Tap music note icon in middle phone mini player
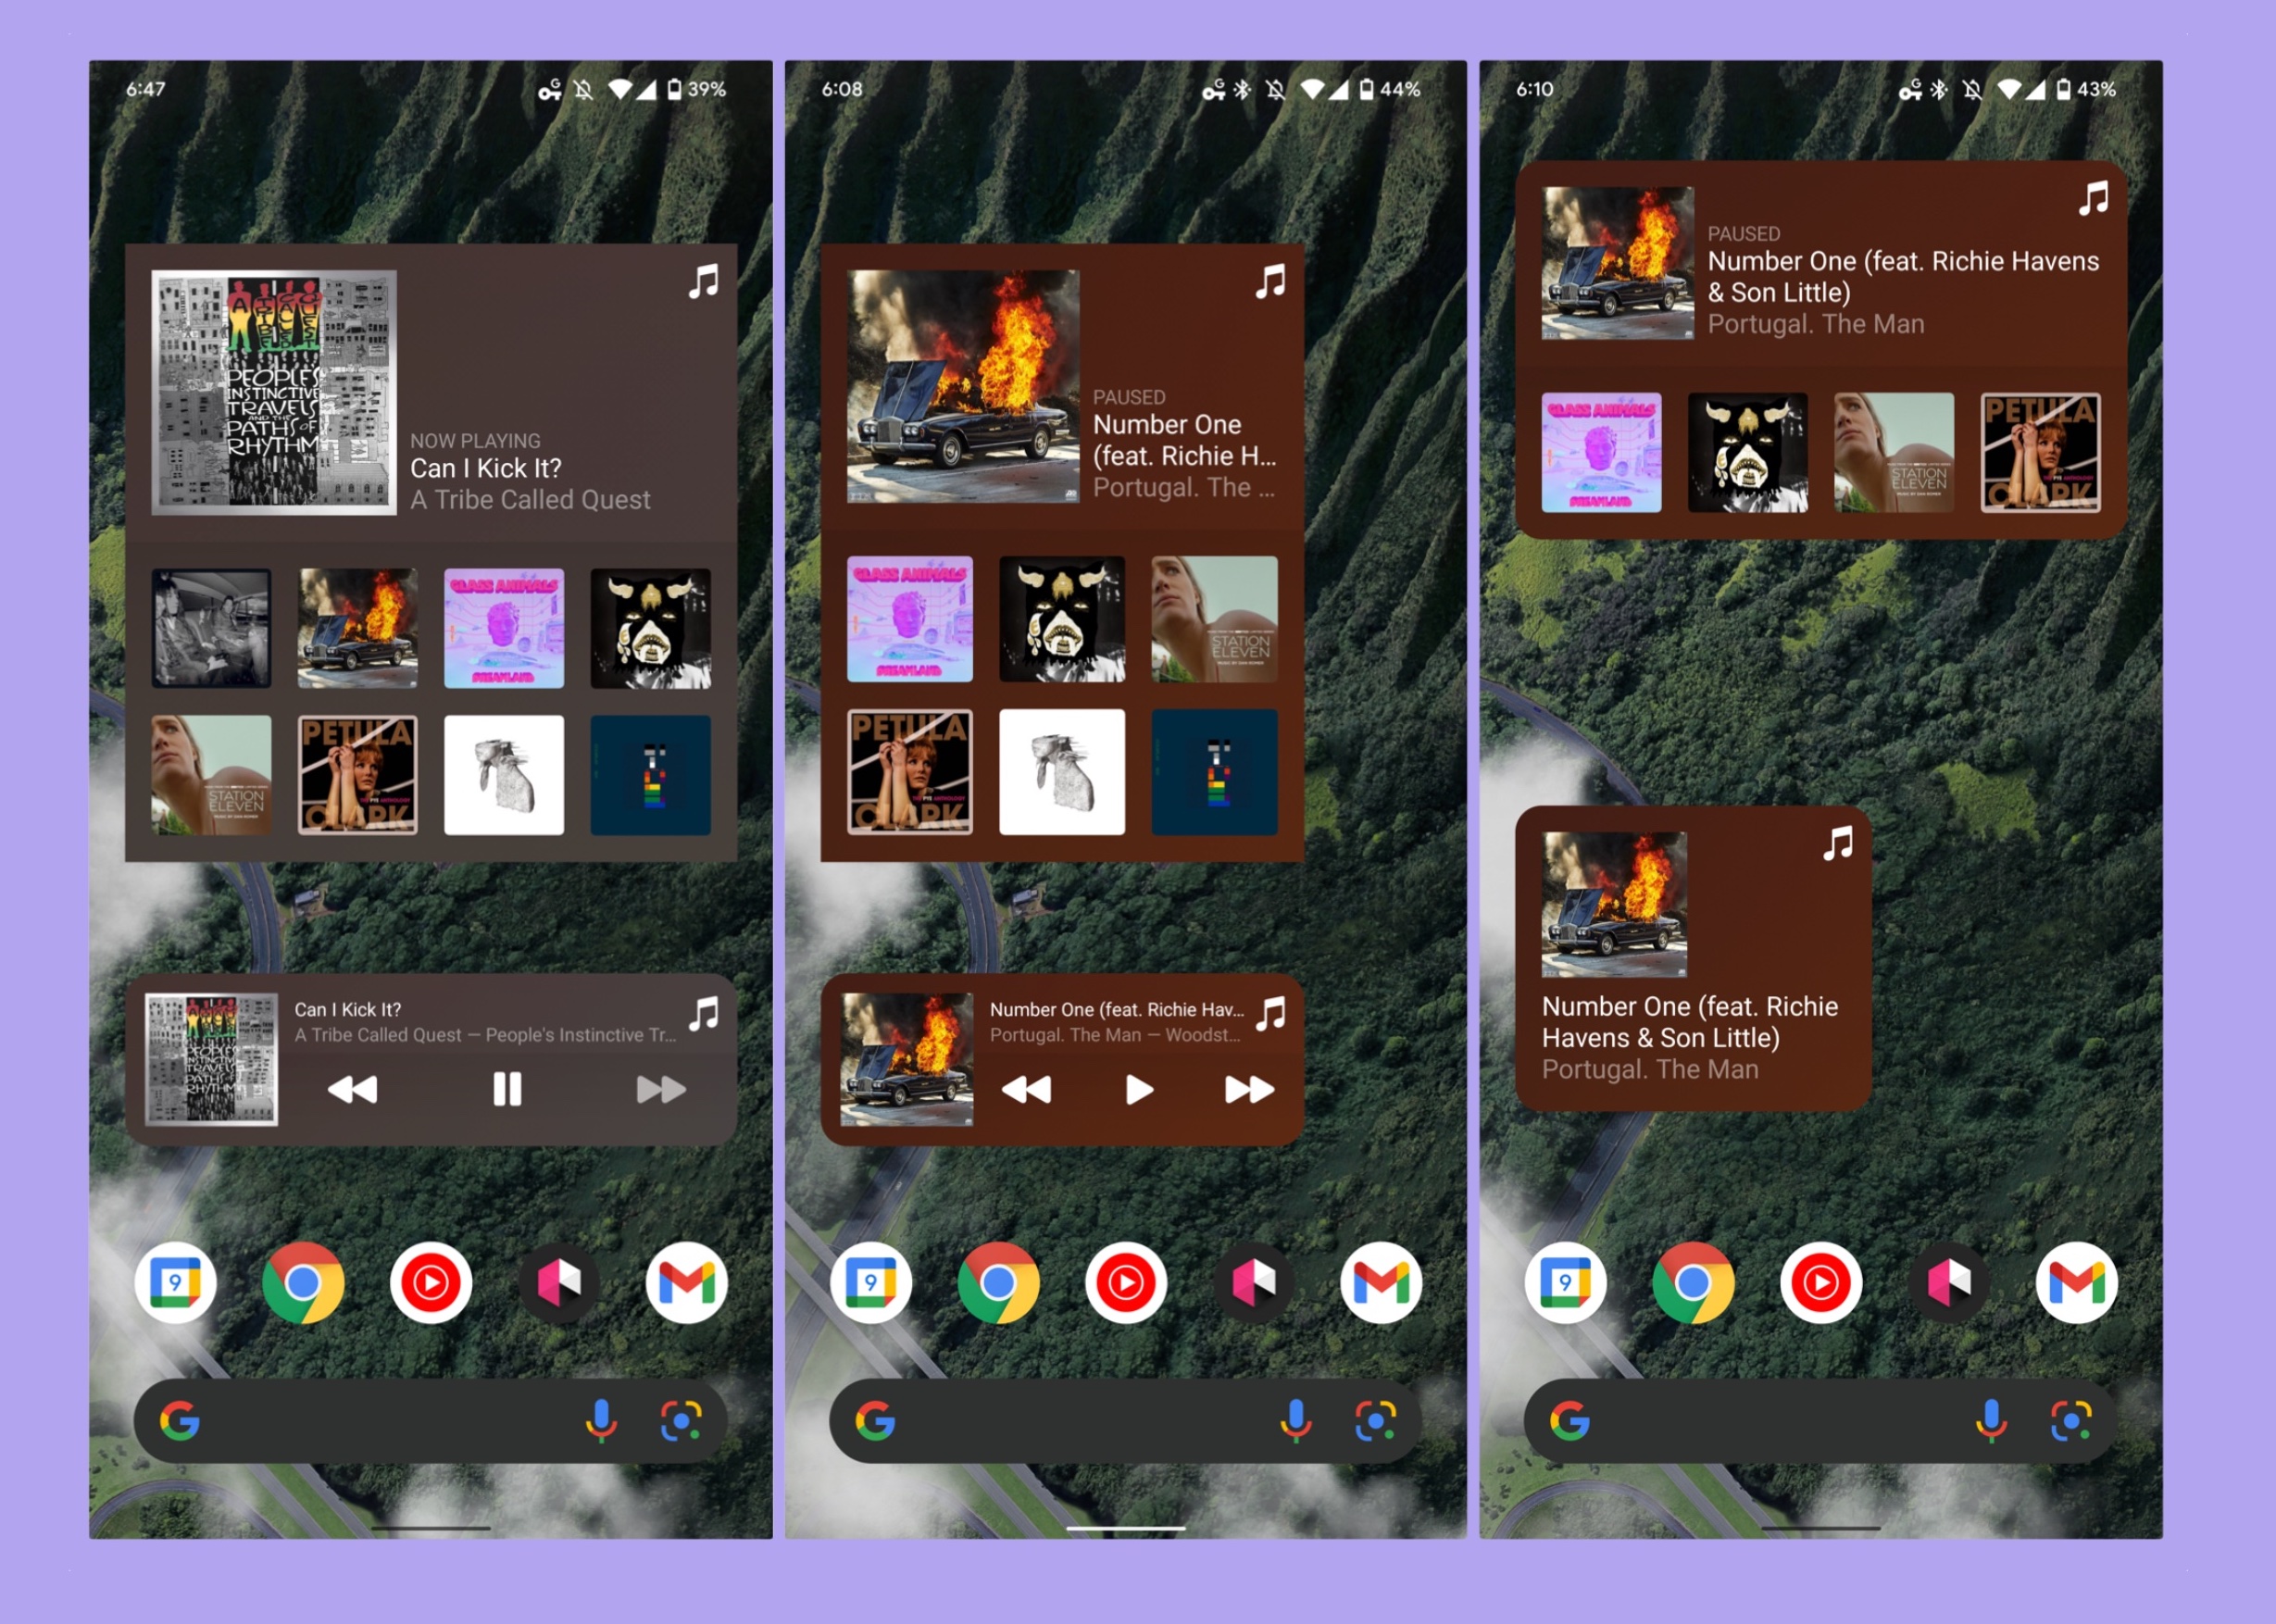2276x1624 pixels. point(1271,1014)
